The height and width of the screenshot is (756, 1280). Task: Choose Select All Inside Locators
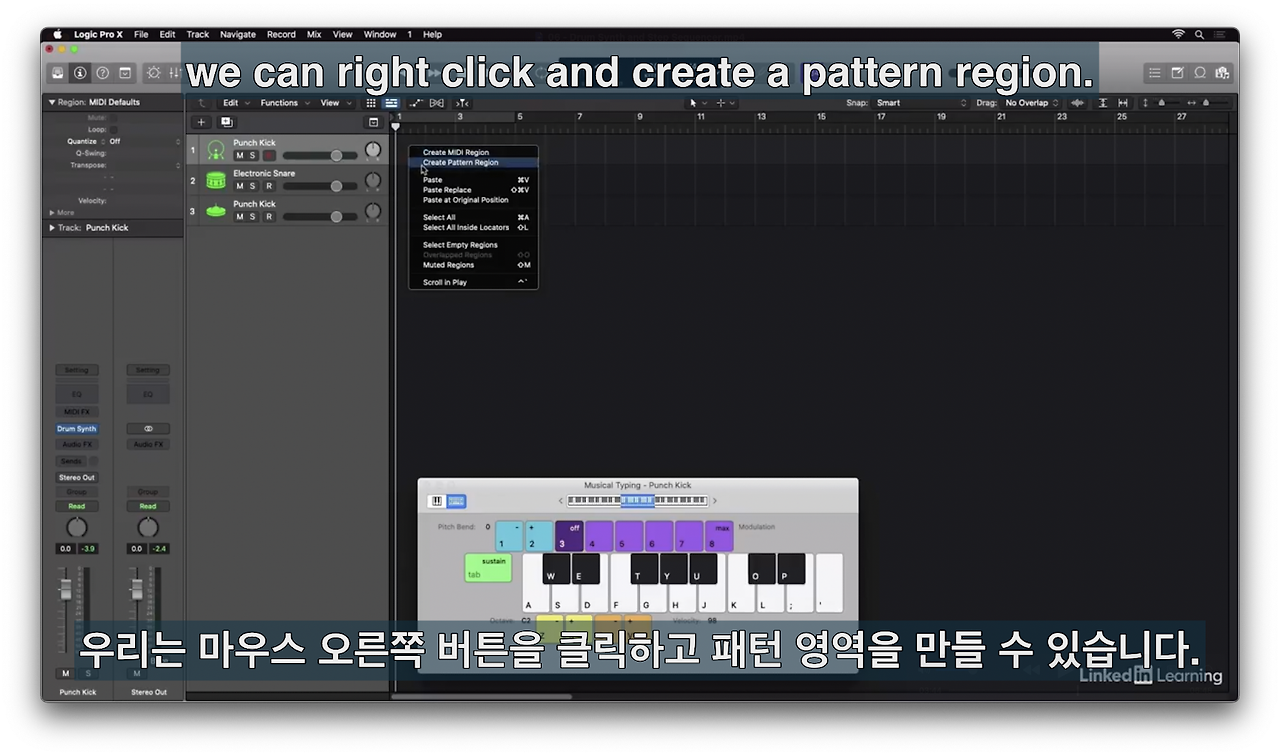[x=473, y=227]
